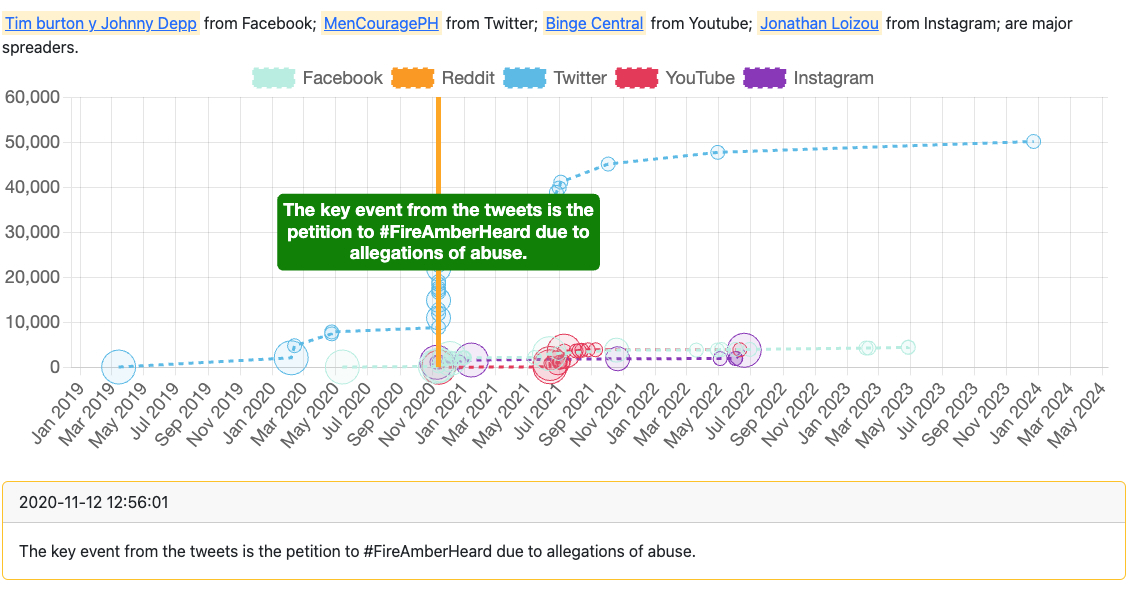
Task: Toggle the Facebook legend color box
Action: [273, 78]
